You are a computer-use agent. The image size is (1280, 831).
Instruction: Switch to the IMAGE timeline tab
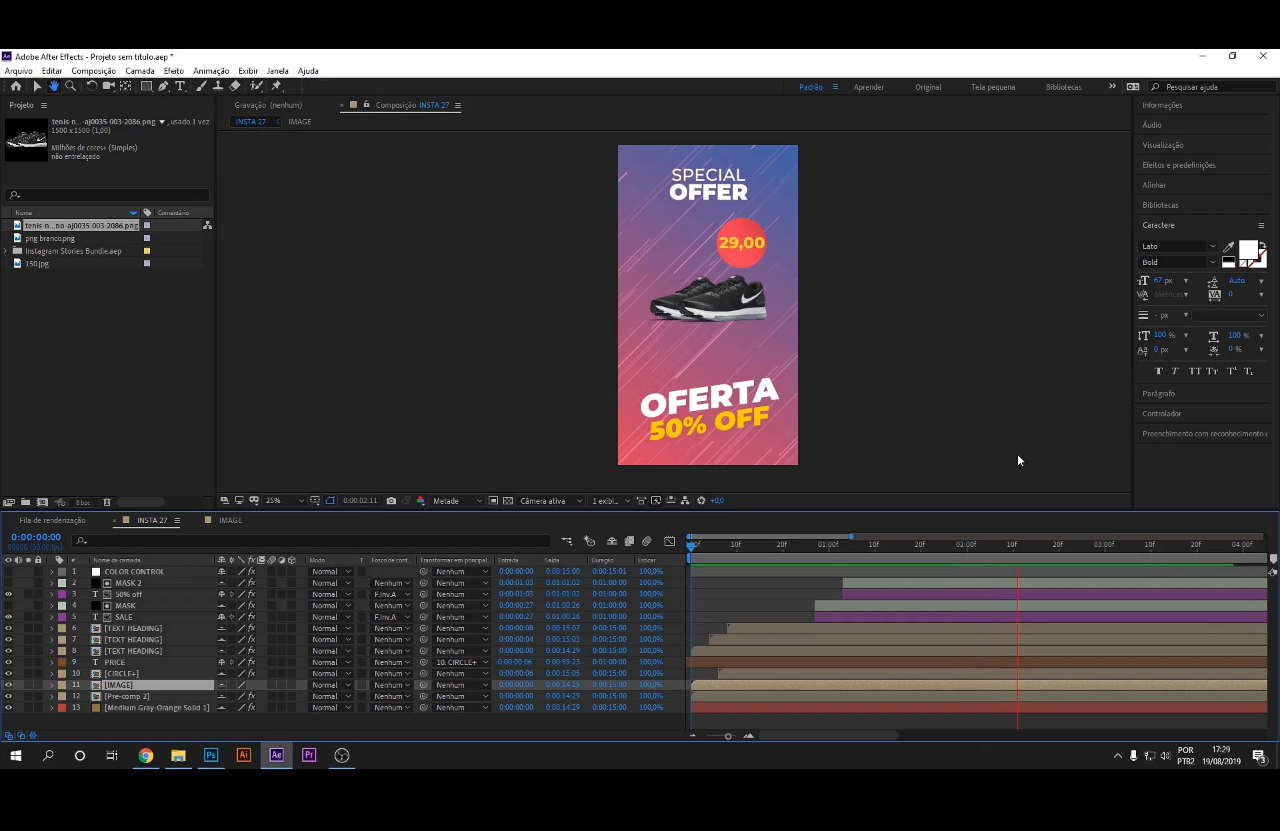pos(230,520)
